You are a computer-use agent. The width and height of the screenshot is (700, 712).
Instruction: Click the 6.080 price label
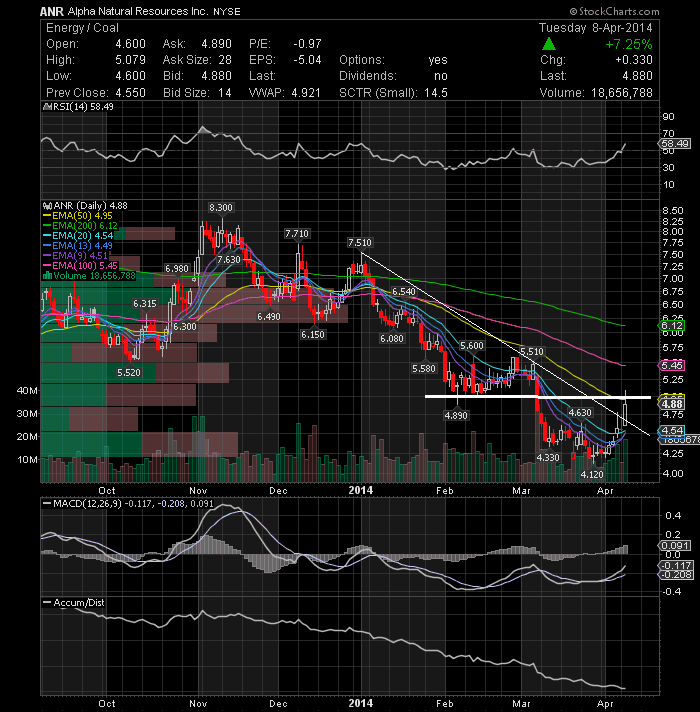coord(391,338)
